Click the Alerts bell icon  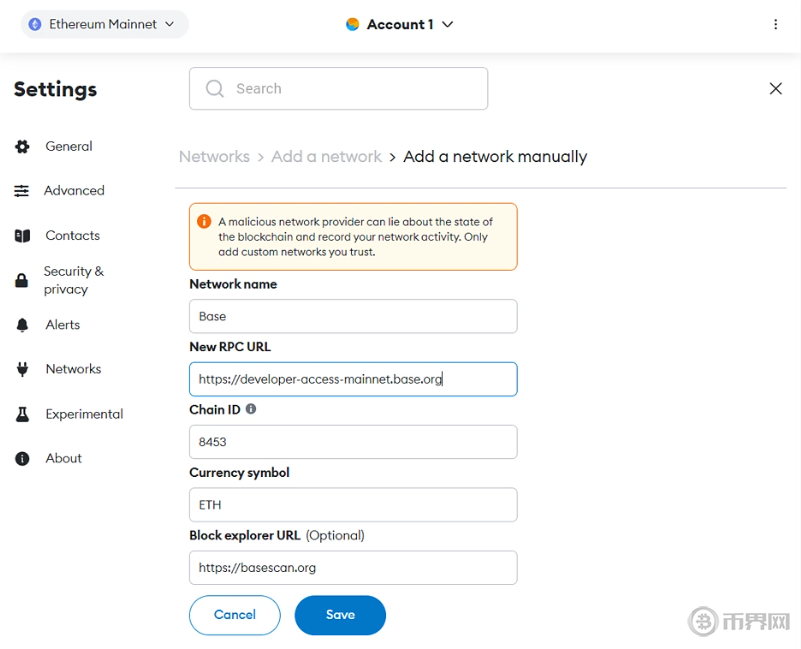22,325
